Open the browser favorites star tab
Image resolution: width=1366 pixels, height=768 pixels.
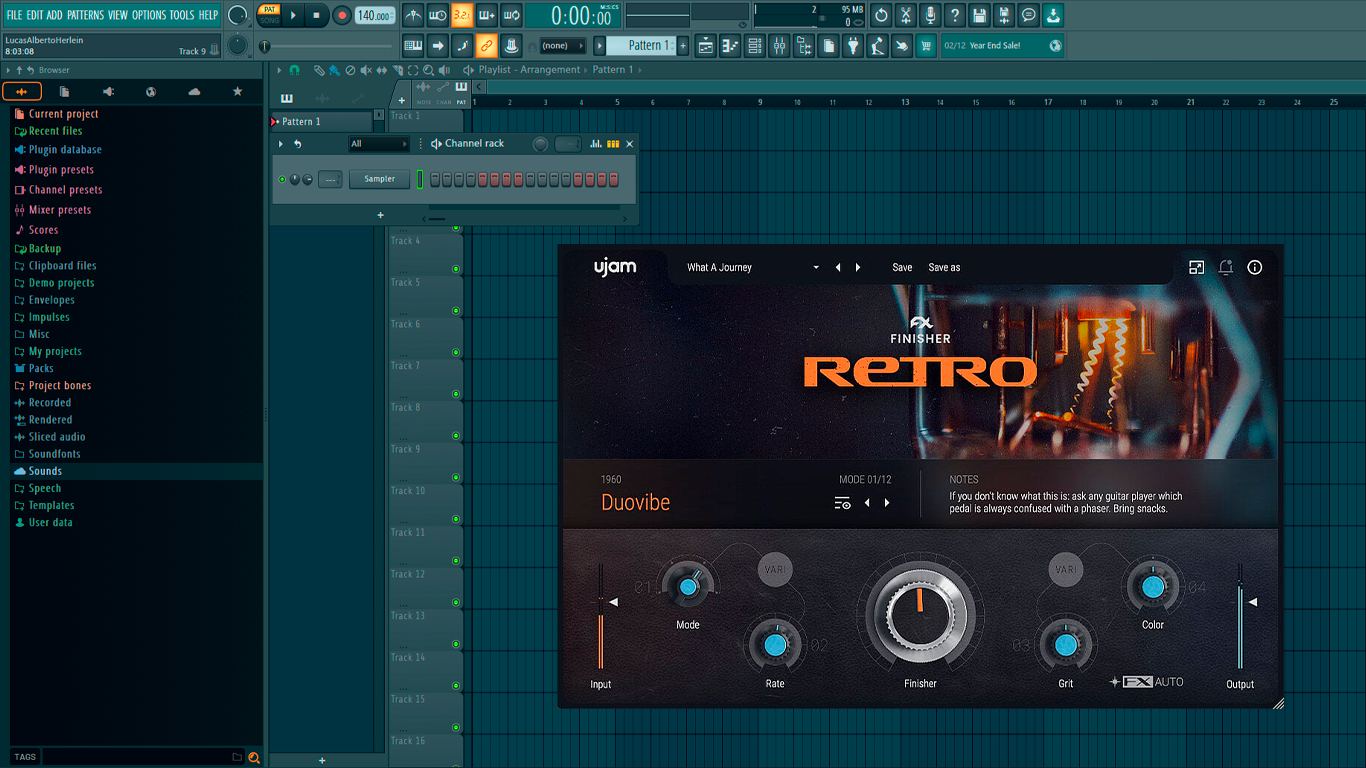tap(237, 92)
